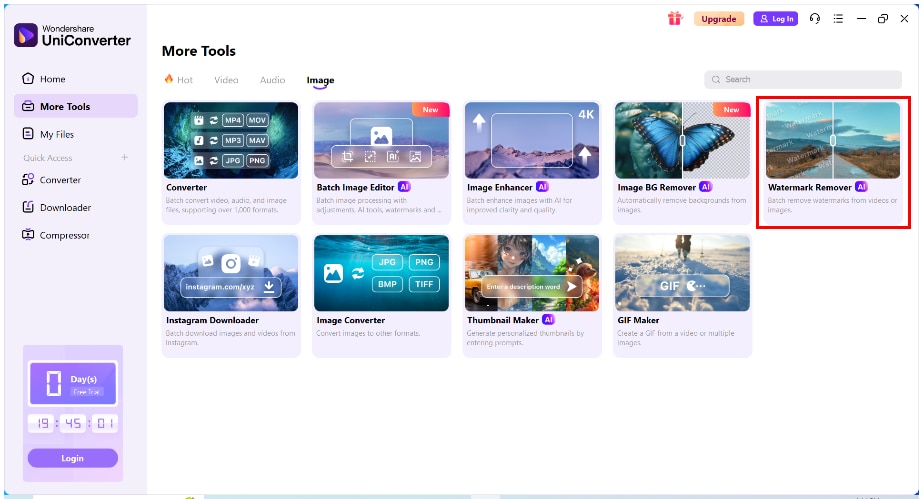Open the Thumbnail Maker thumbnail
The width and height of the screenshot is (923, 499).
(532, 273)
